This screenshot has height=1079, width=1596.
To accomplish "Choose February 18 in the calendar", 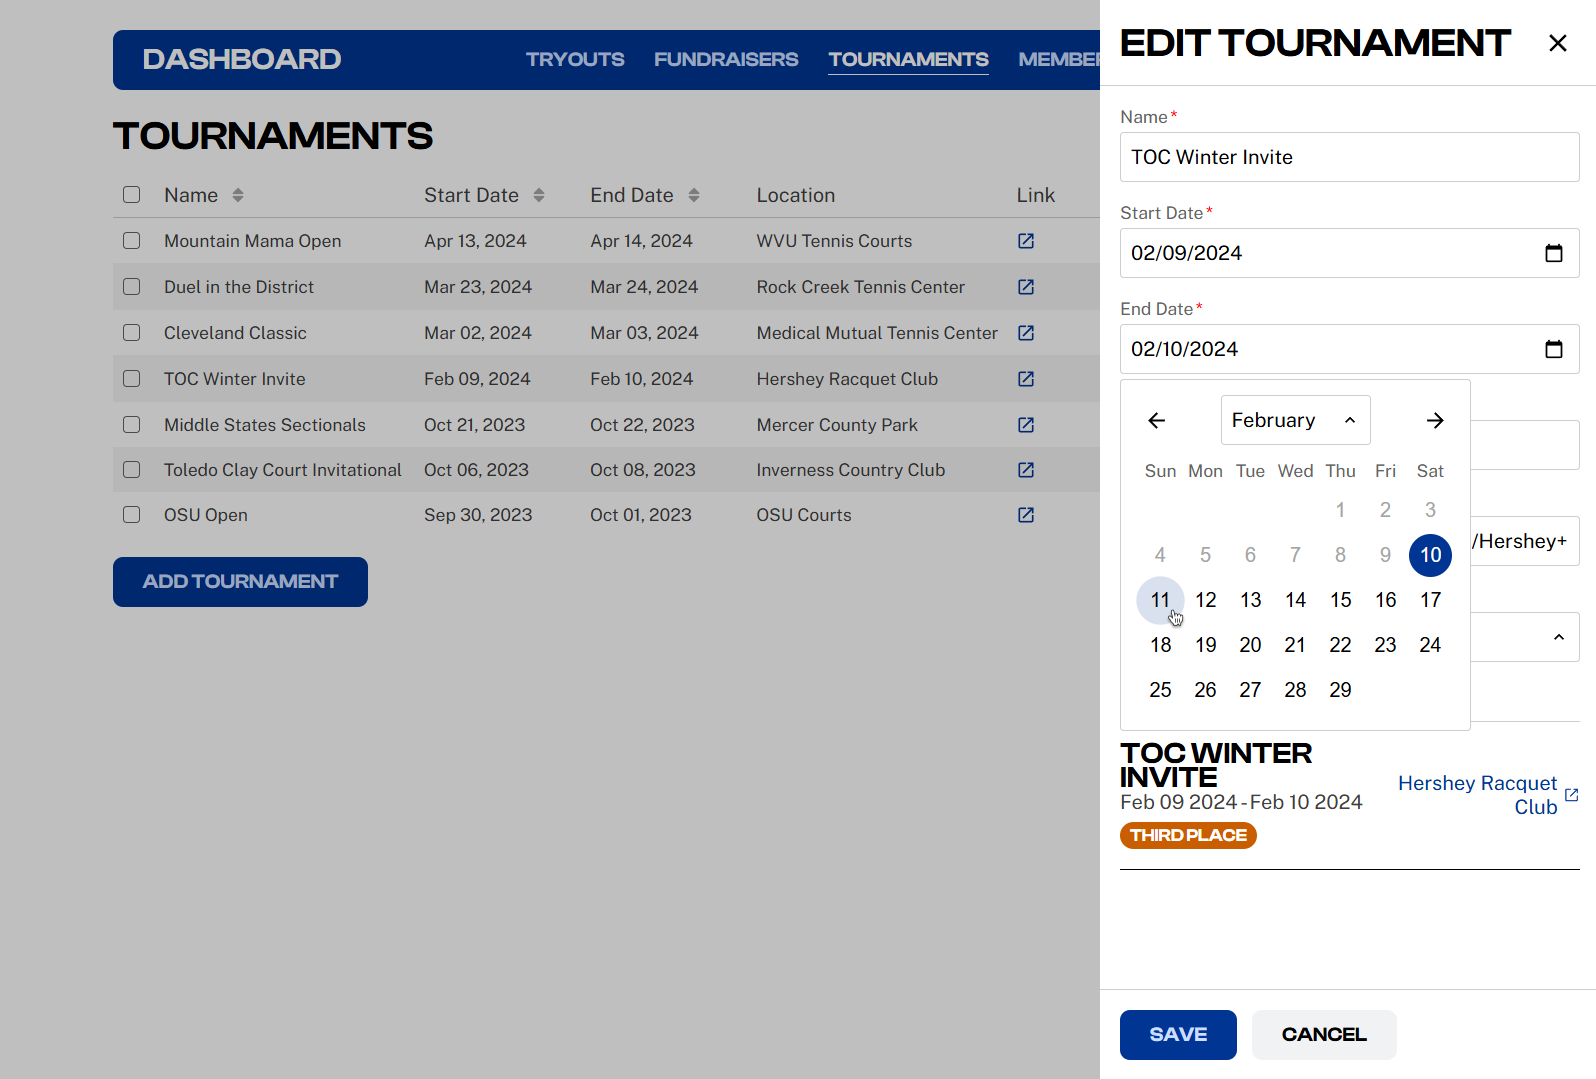I will point(1160,645).
